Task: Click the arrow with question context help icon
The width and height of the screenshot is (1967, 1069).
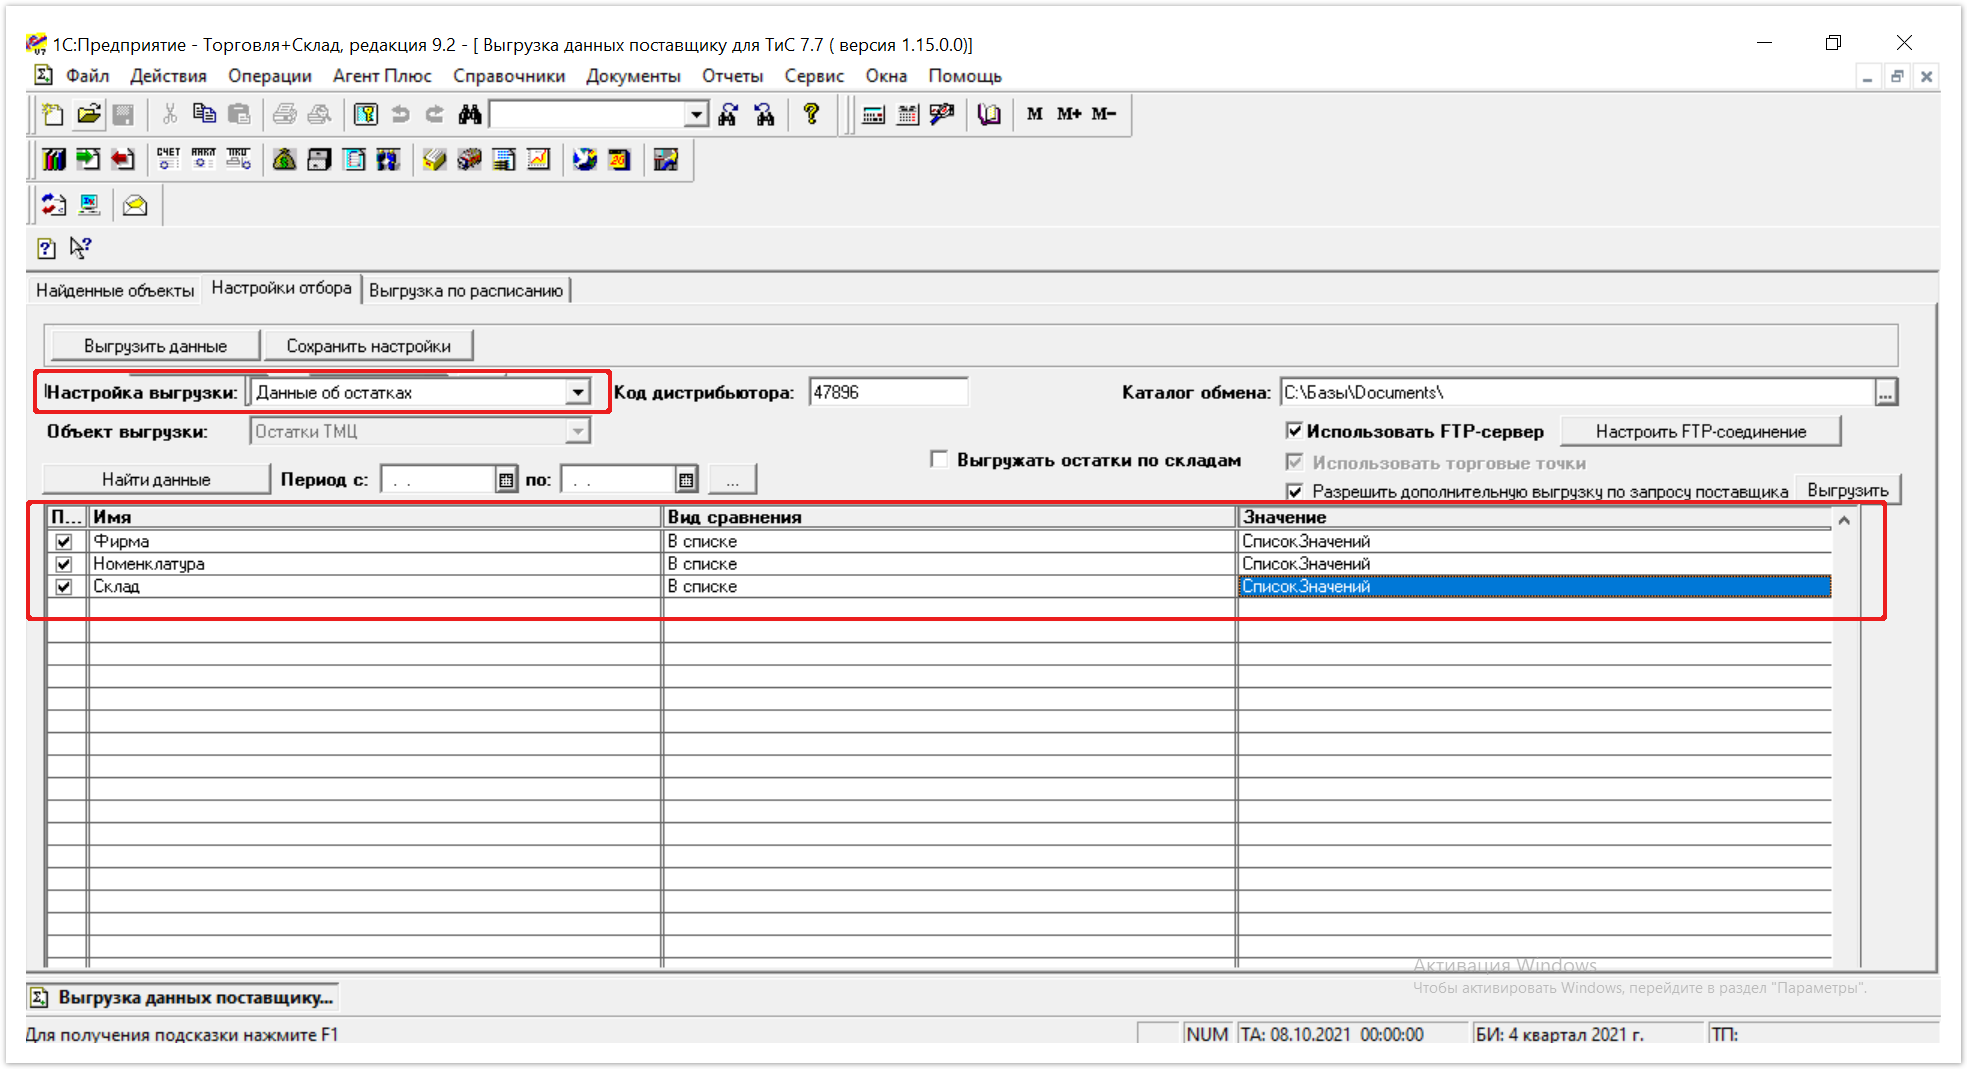Action: 81,248
